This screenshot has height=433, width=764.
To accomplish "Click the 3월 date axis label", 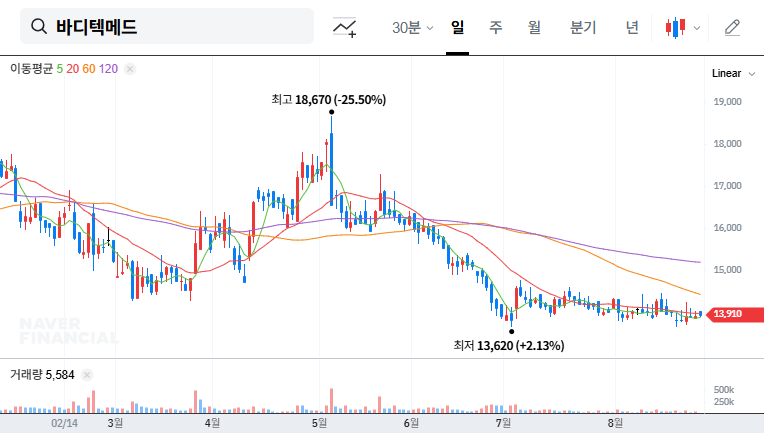I will [x=115, y=423].
